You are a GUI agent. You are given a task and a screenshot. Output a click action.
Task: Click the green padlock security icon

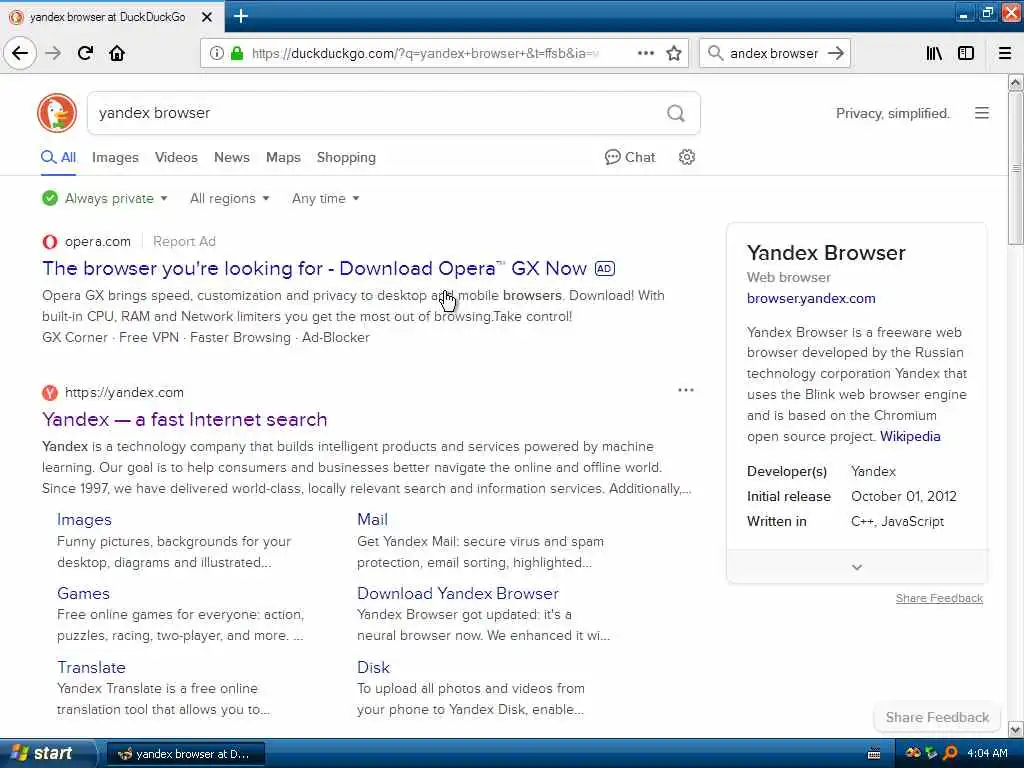(x=237, y=54)
